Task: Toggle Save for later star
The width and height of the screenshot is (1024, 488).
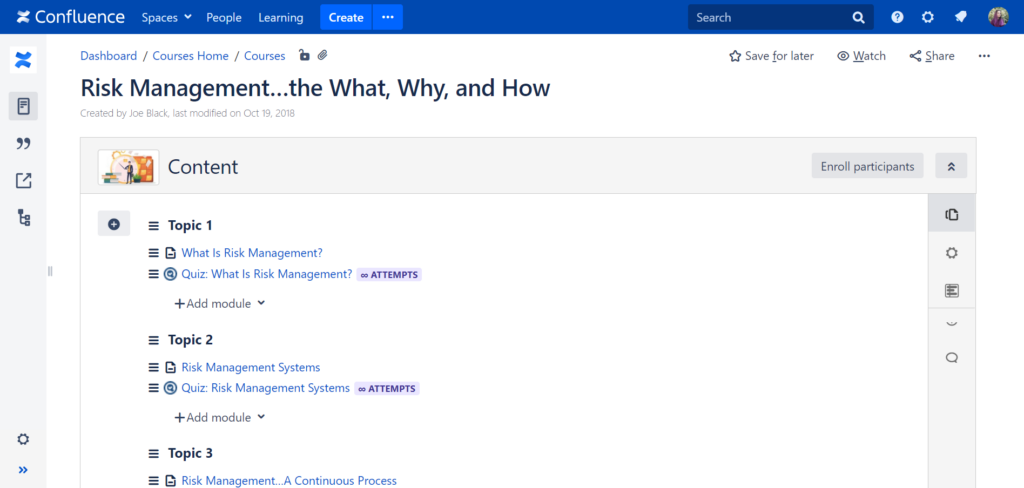Action: (x=771, y=56)
